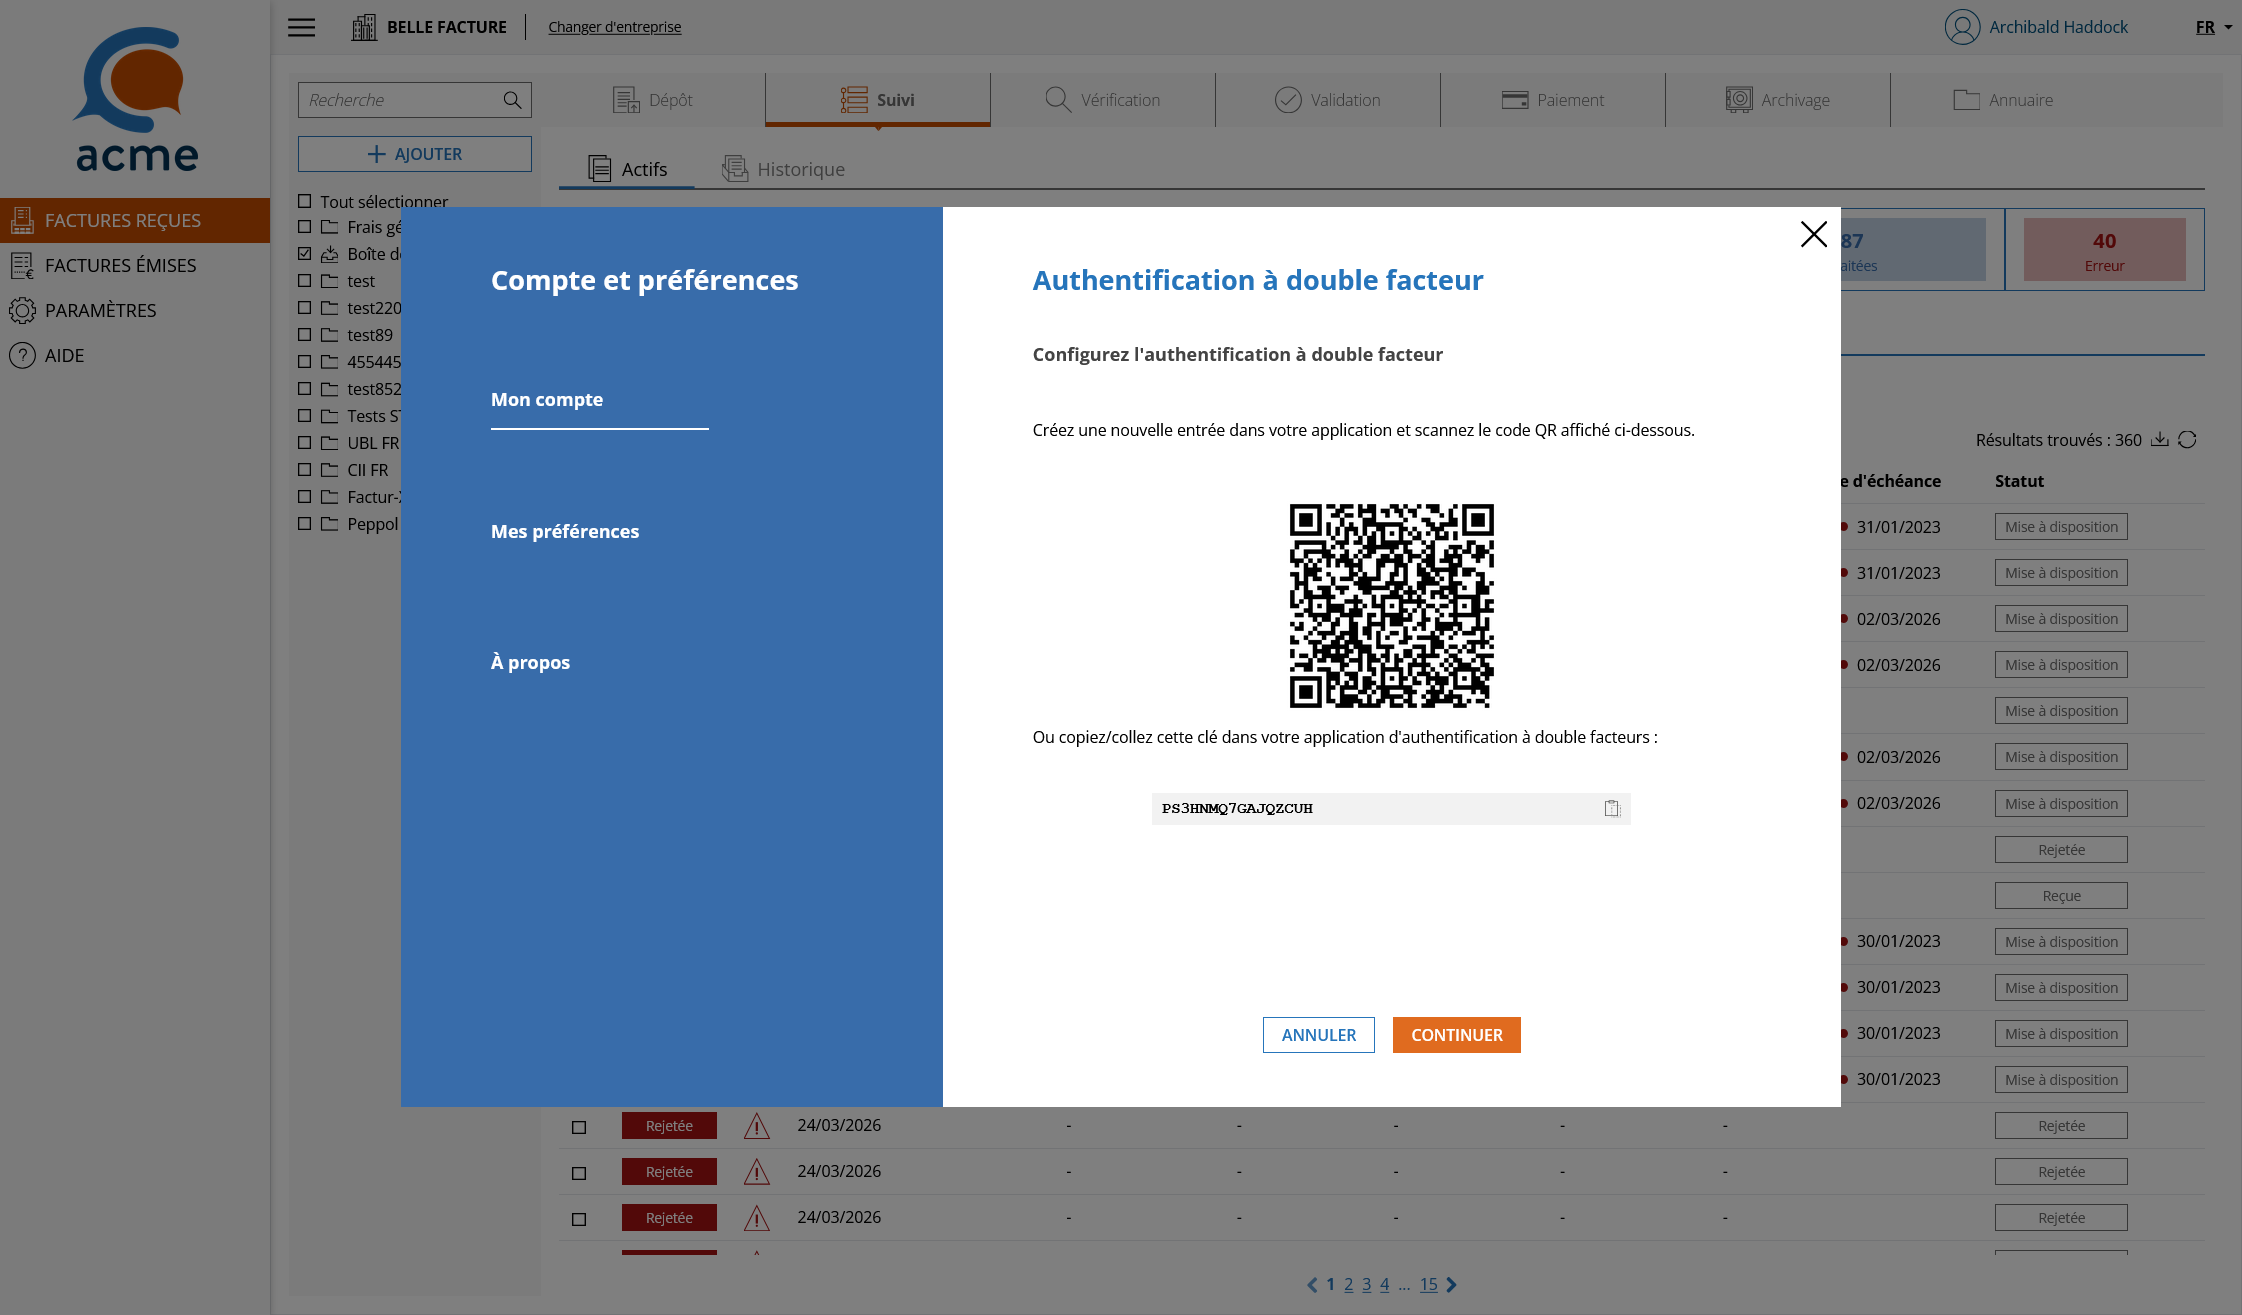This screenshot has width=2242, height=1315.
Task: Click Changer d'entreprise link
Action: pyautogui.click(x=614, y=27)
